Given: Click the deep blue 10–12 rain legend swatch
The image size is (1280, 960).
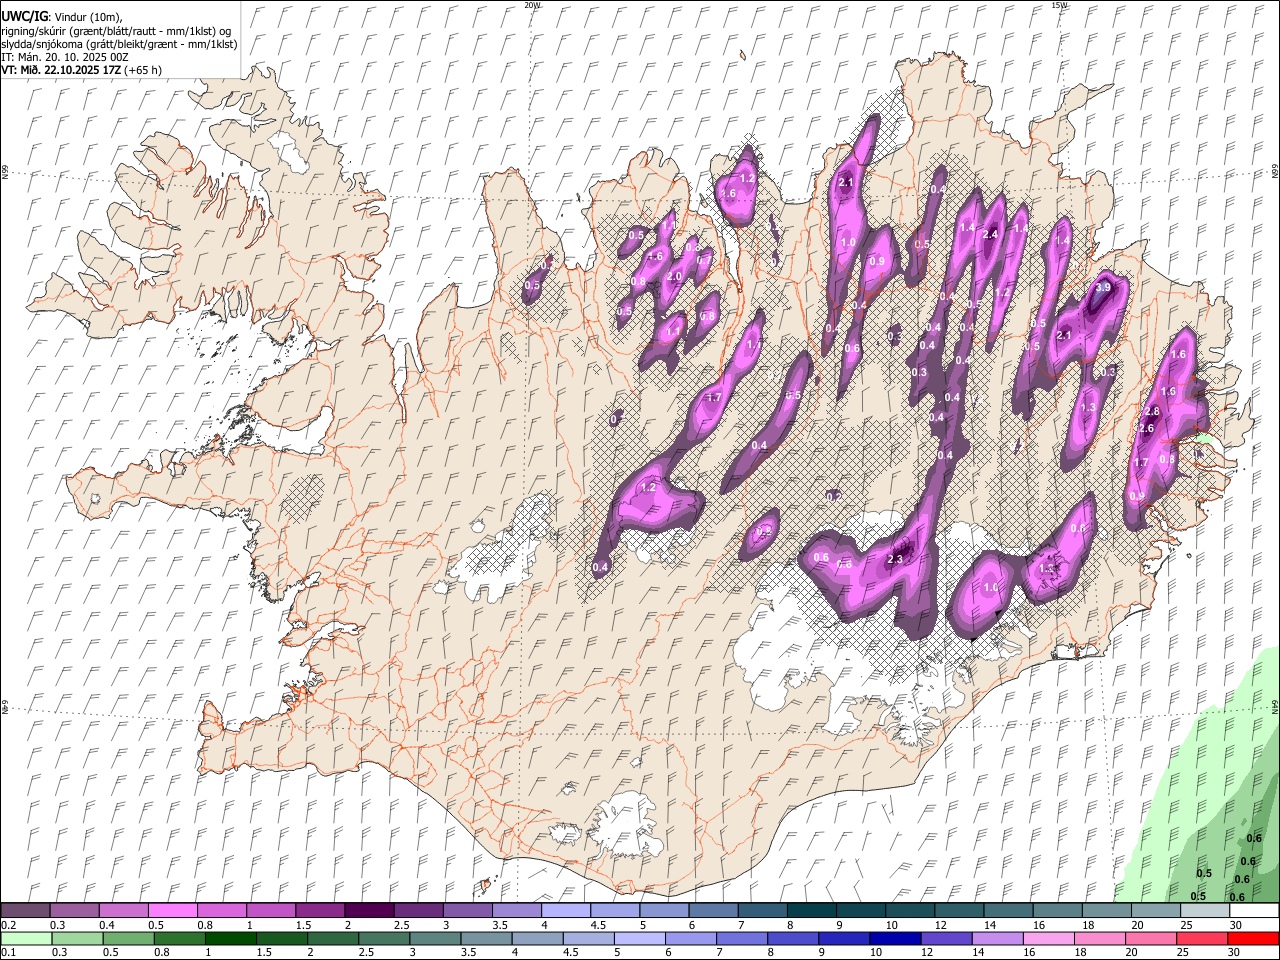Looking at the screenshot, I should tap(893, 939).
